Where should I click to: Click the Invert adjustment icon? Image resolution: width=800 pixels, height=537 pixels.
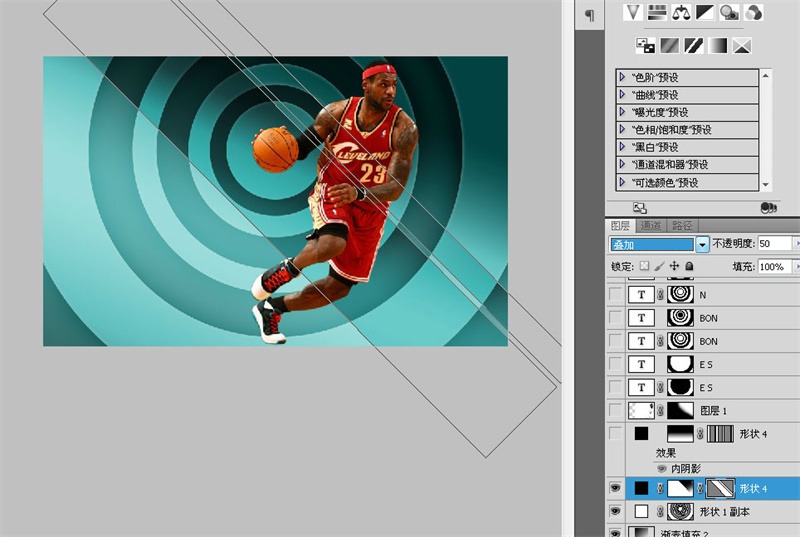pyautogui.click(x=645, y=45)
